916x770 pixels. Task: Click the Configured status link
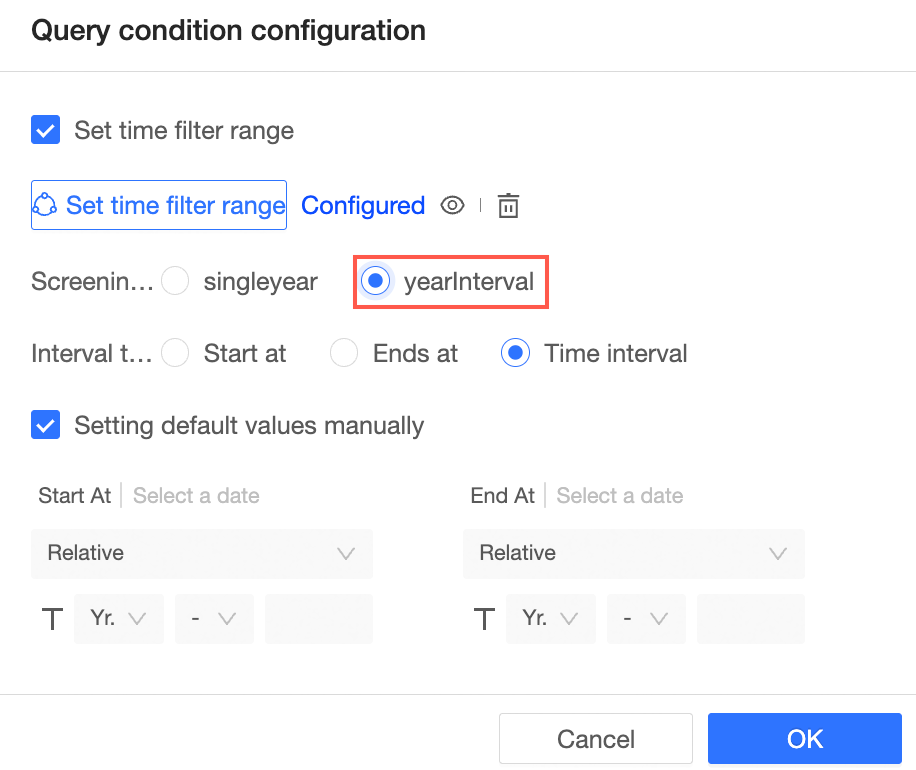click(363, 206)
